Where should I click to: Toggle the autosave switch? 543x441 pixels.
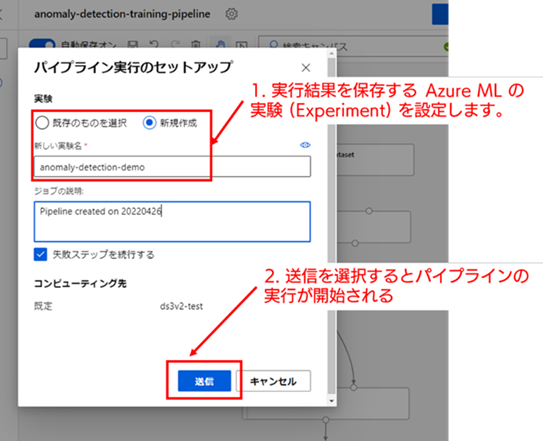[42, 44]
